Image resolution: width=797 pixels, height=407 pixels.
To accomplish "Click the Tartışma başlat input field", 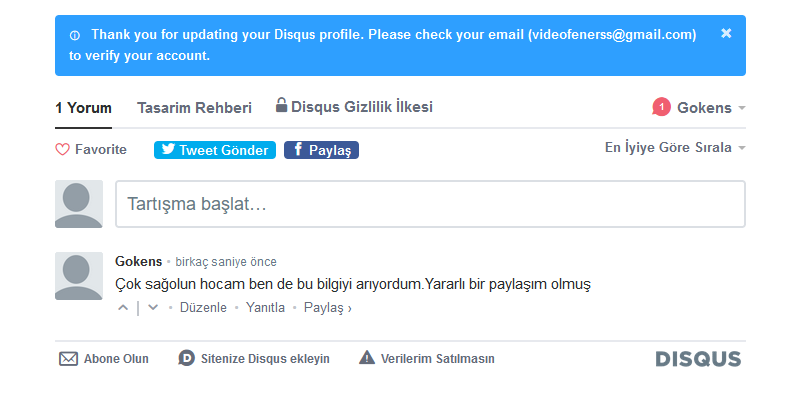I will pyautogui.click(x=430, y=204).
